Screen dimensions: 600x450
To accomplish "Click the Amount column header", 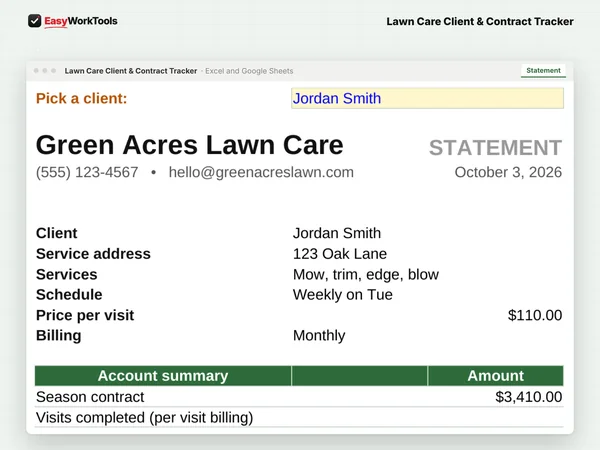I will [496, 376].
